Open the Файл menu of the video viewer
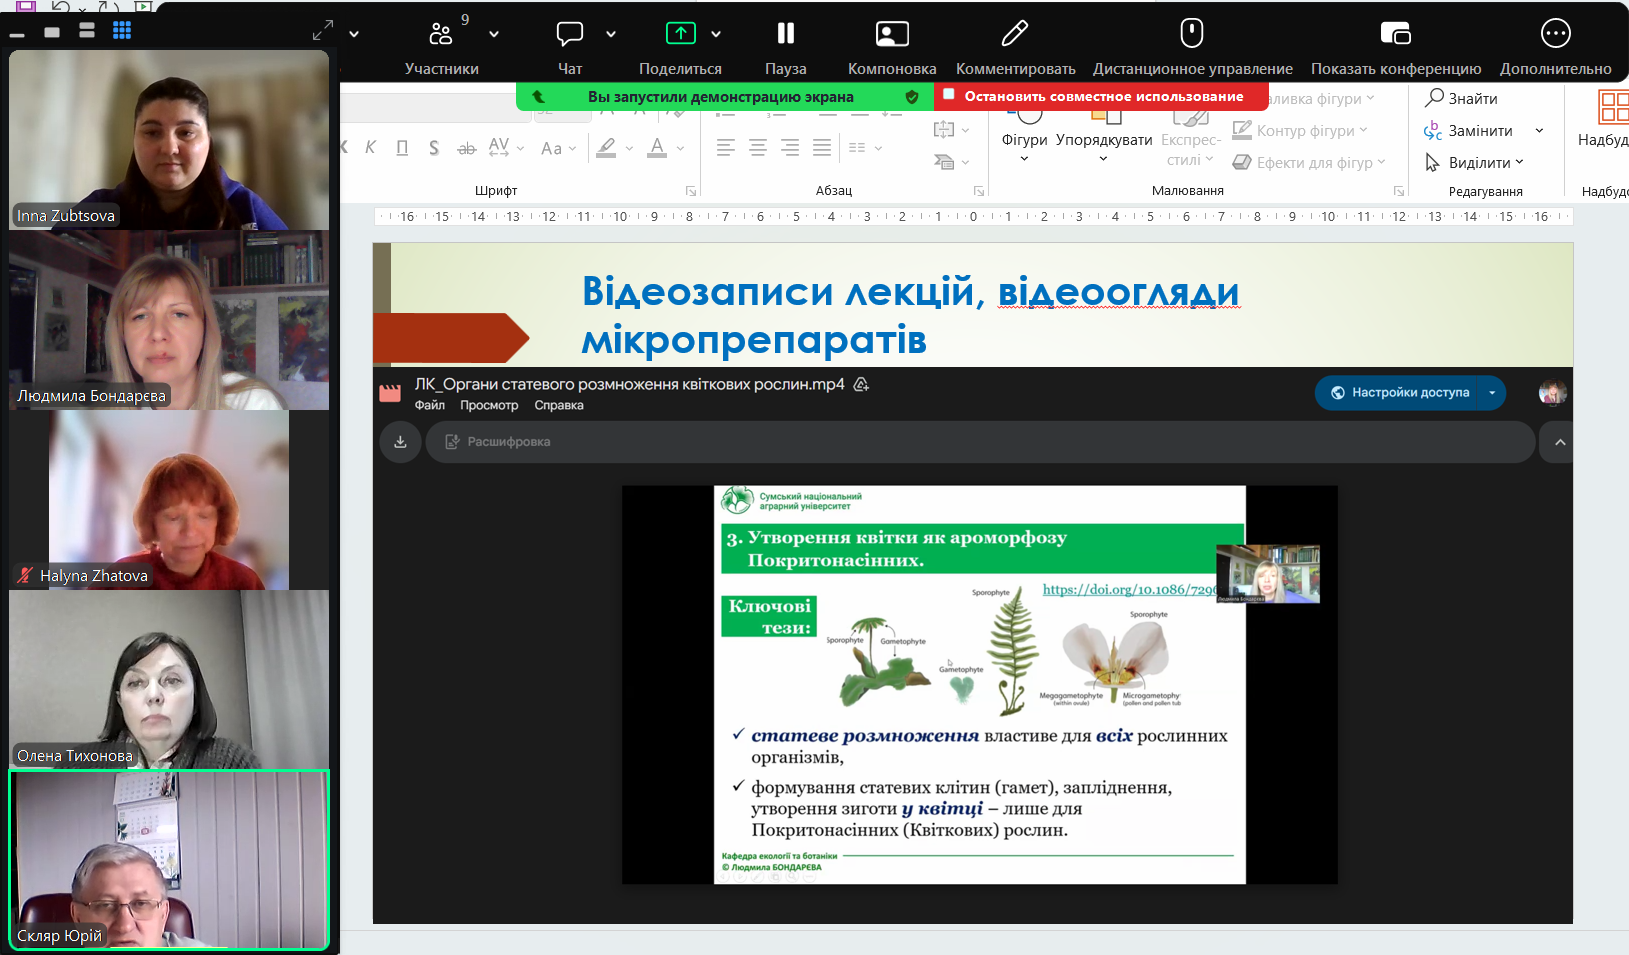The image size is (1629, 955). [x=430, y=405]
